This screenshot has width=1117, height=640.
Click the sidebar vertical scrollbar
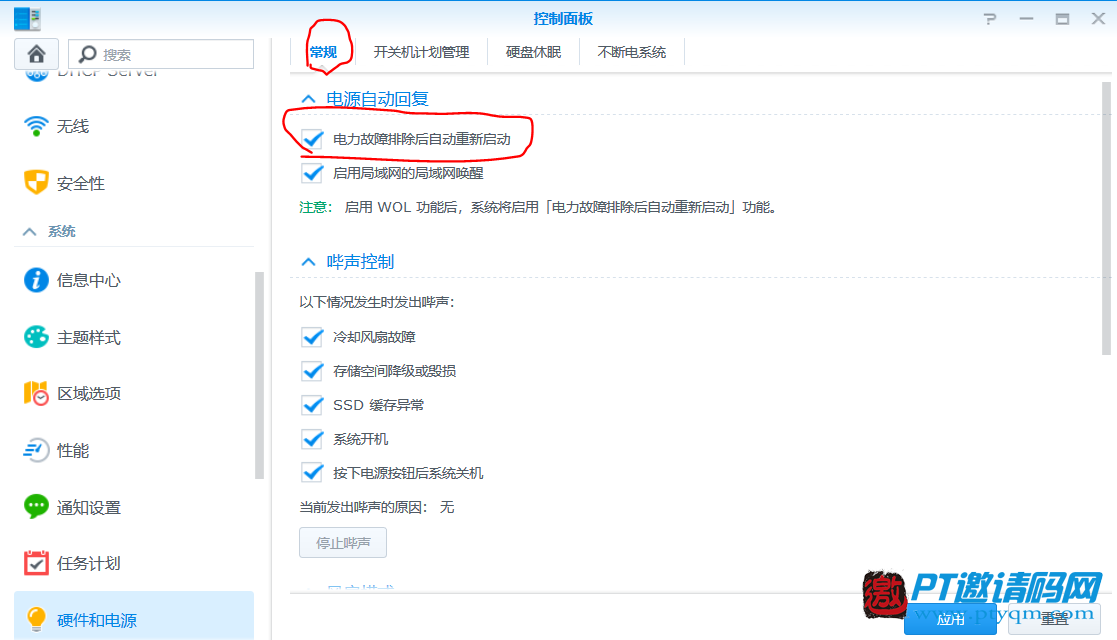click(259, 376)
